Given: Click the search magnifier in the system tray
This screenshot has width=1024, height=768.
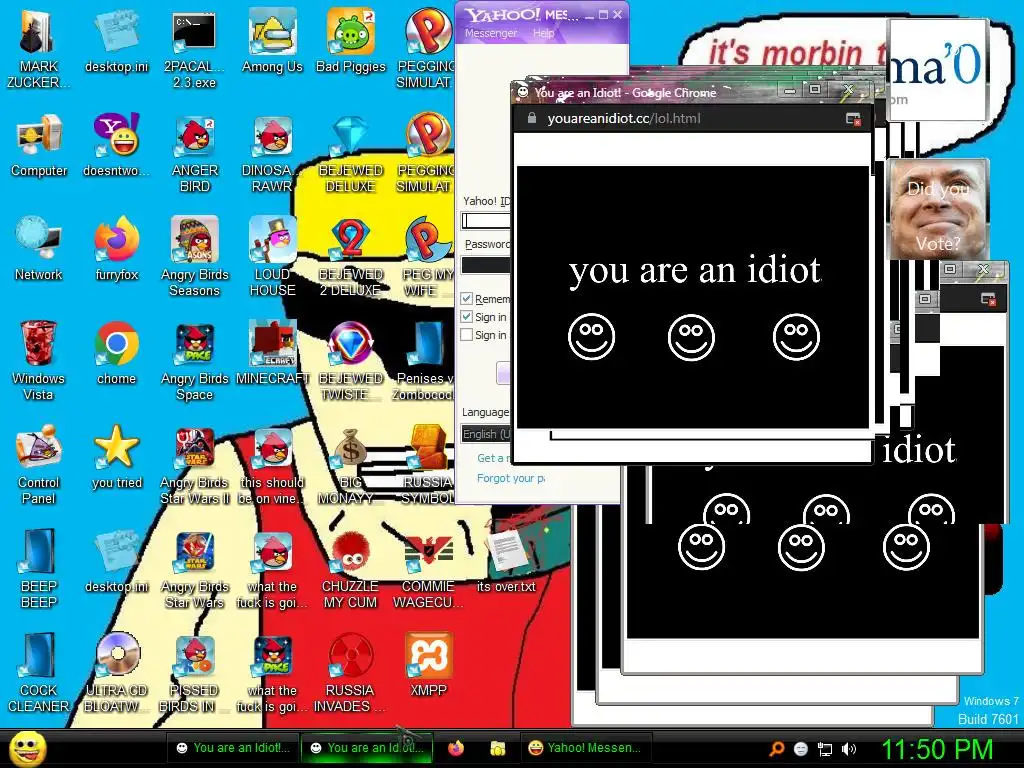Looking at the screenshot, I should click(x=776, y=749).
